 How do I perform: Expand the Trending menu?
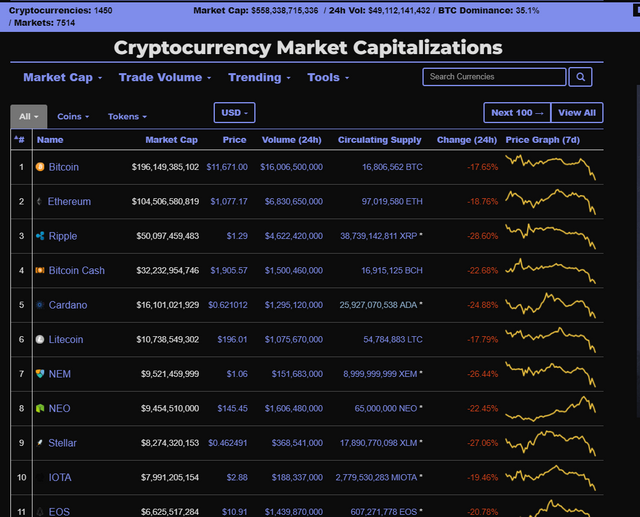point(259,77)
